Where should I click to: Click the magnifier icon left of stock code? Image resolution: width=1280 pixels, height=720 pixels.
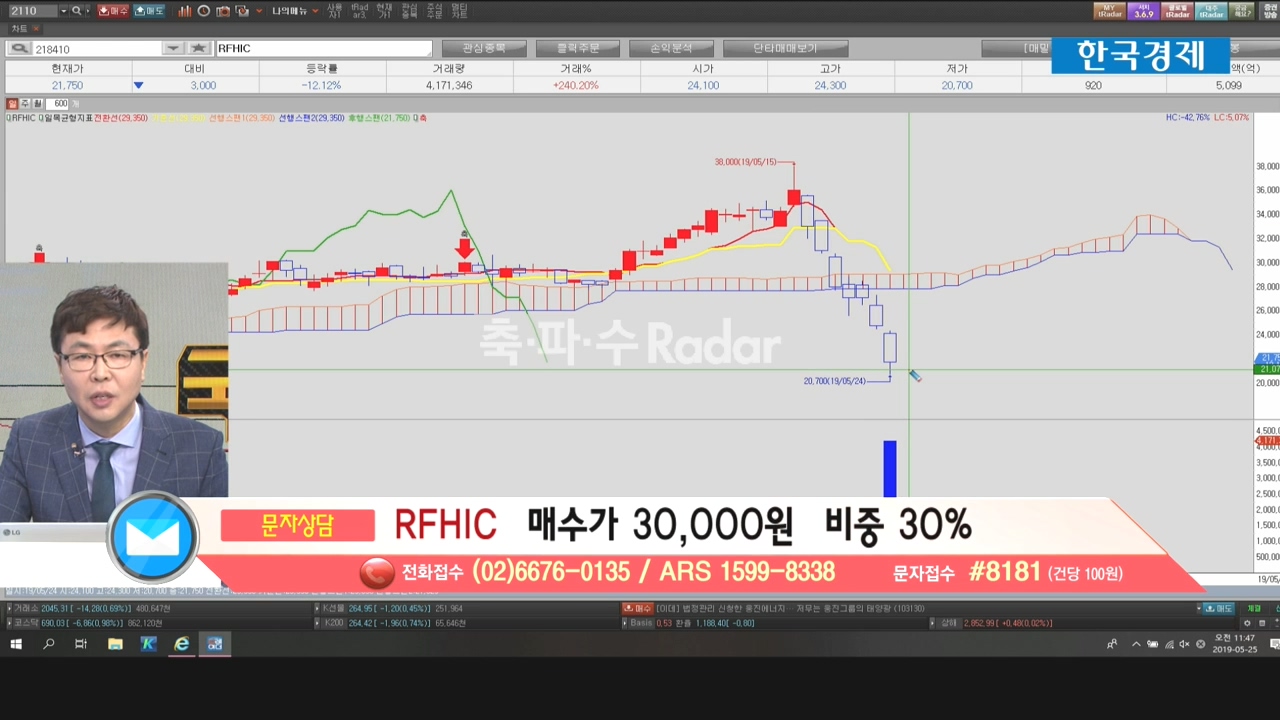pyautogui.click(x=19, y=48)
